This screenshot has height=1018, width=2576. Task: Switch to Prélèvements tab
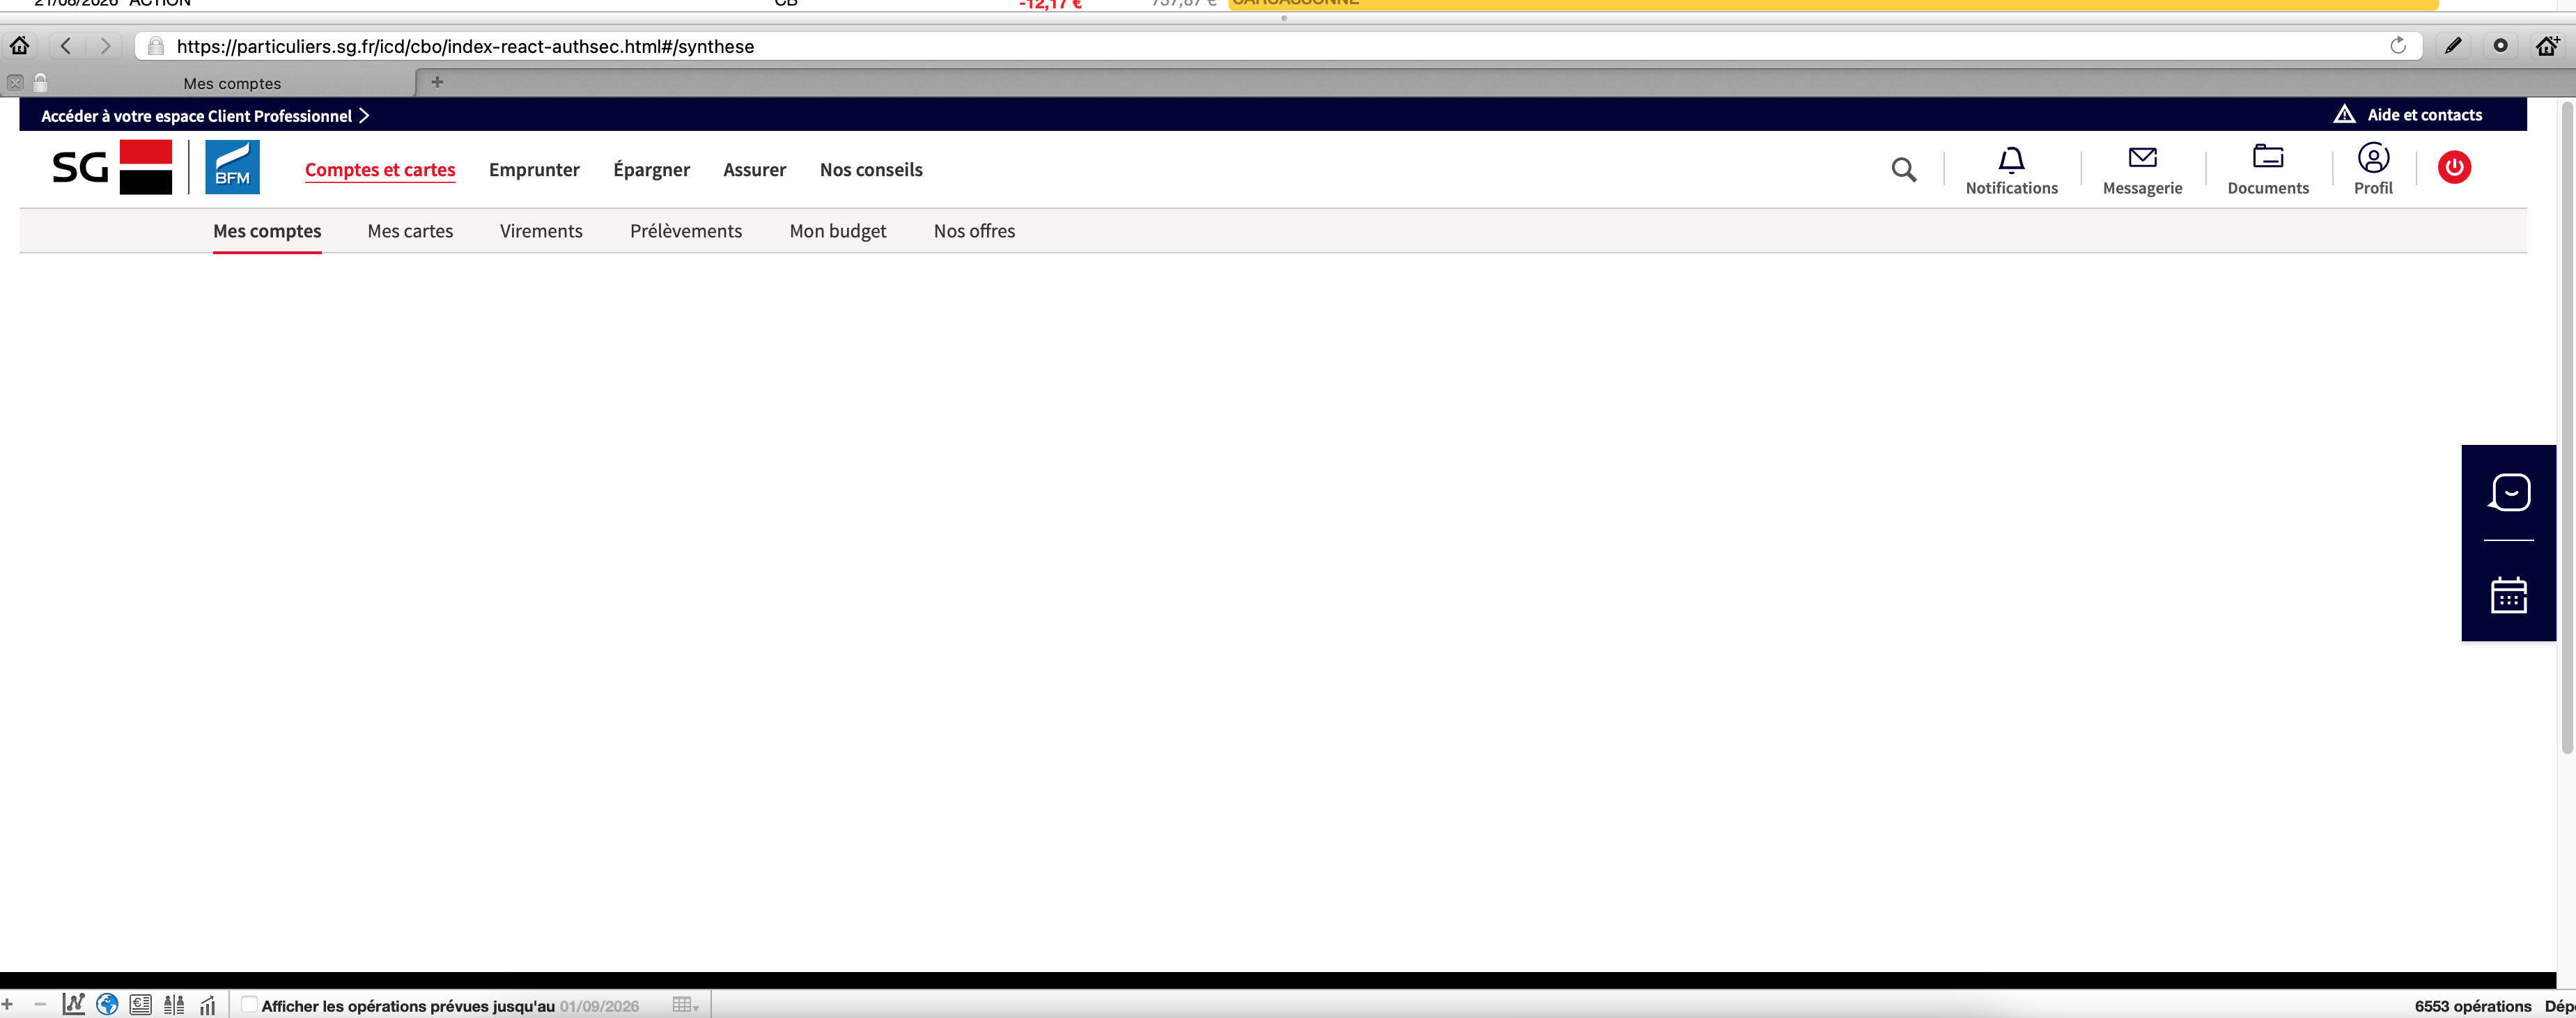pos(686,231)
